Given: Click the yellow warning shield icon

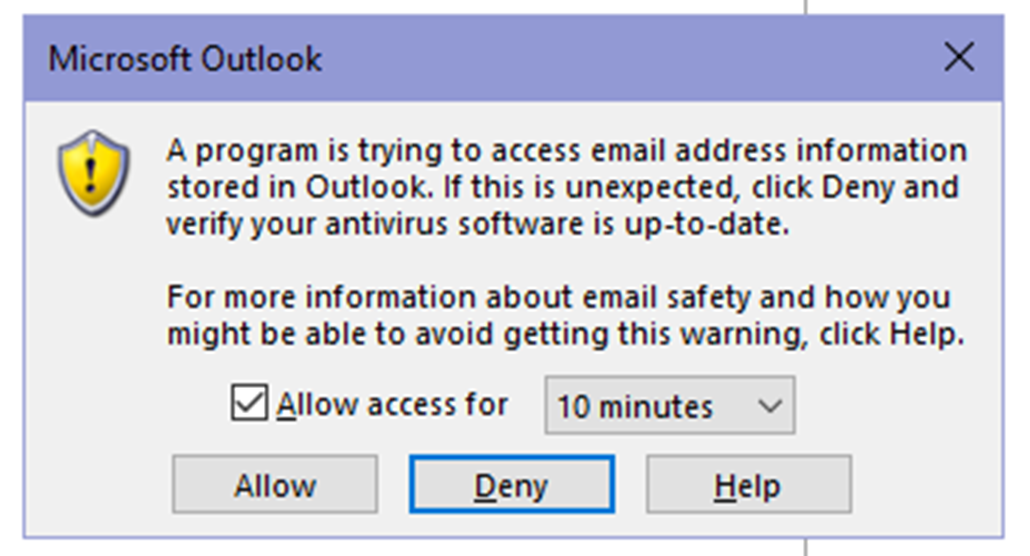Looking at the screenshot, I should [x=93, y=173].
